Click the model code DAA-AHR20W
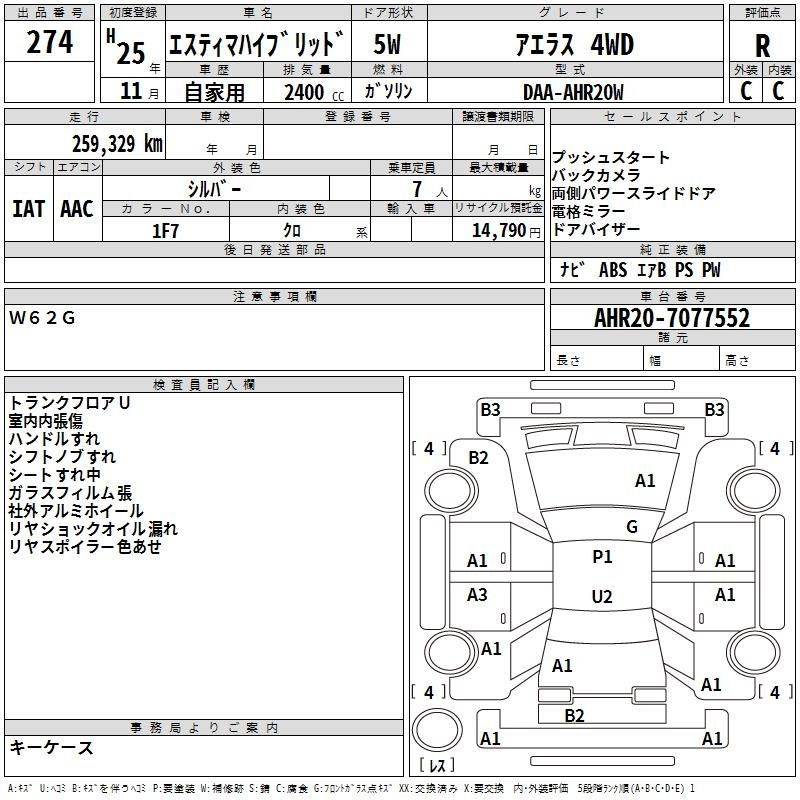 click(573, 92)
